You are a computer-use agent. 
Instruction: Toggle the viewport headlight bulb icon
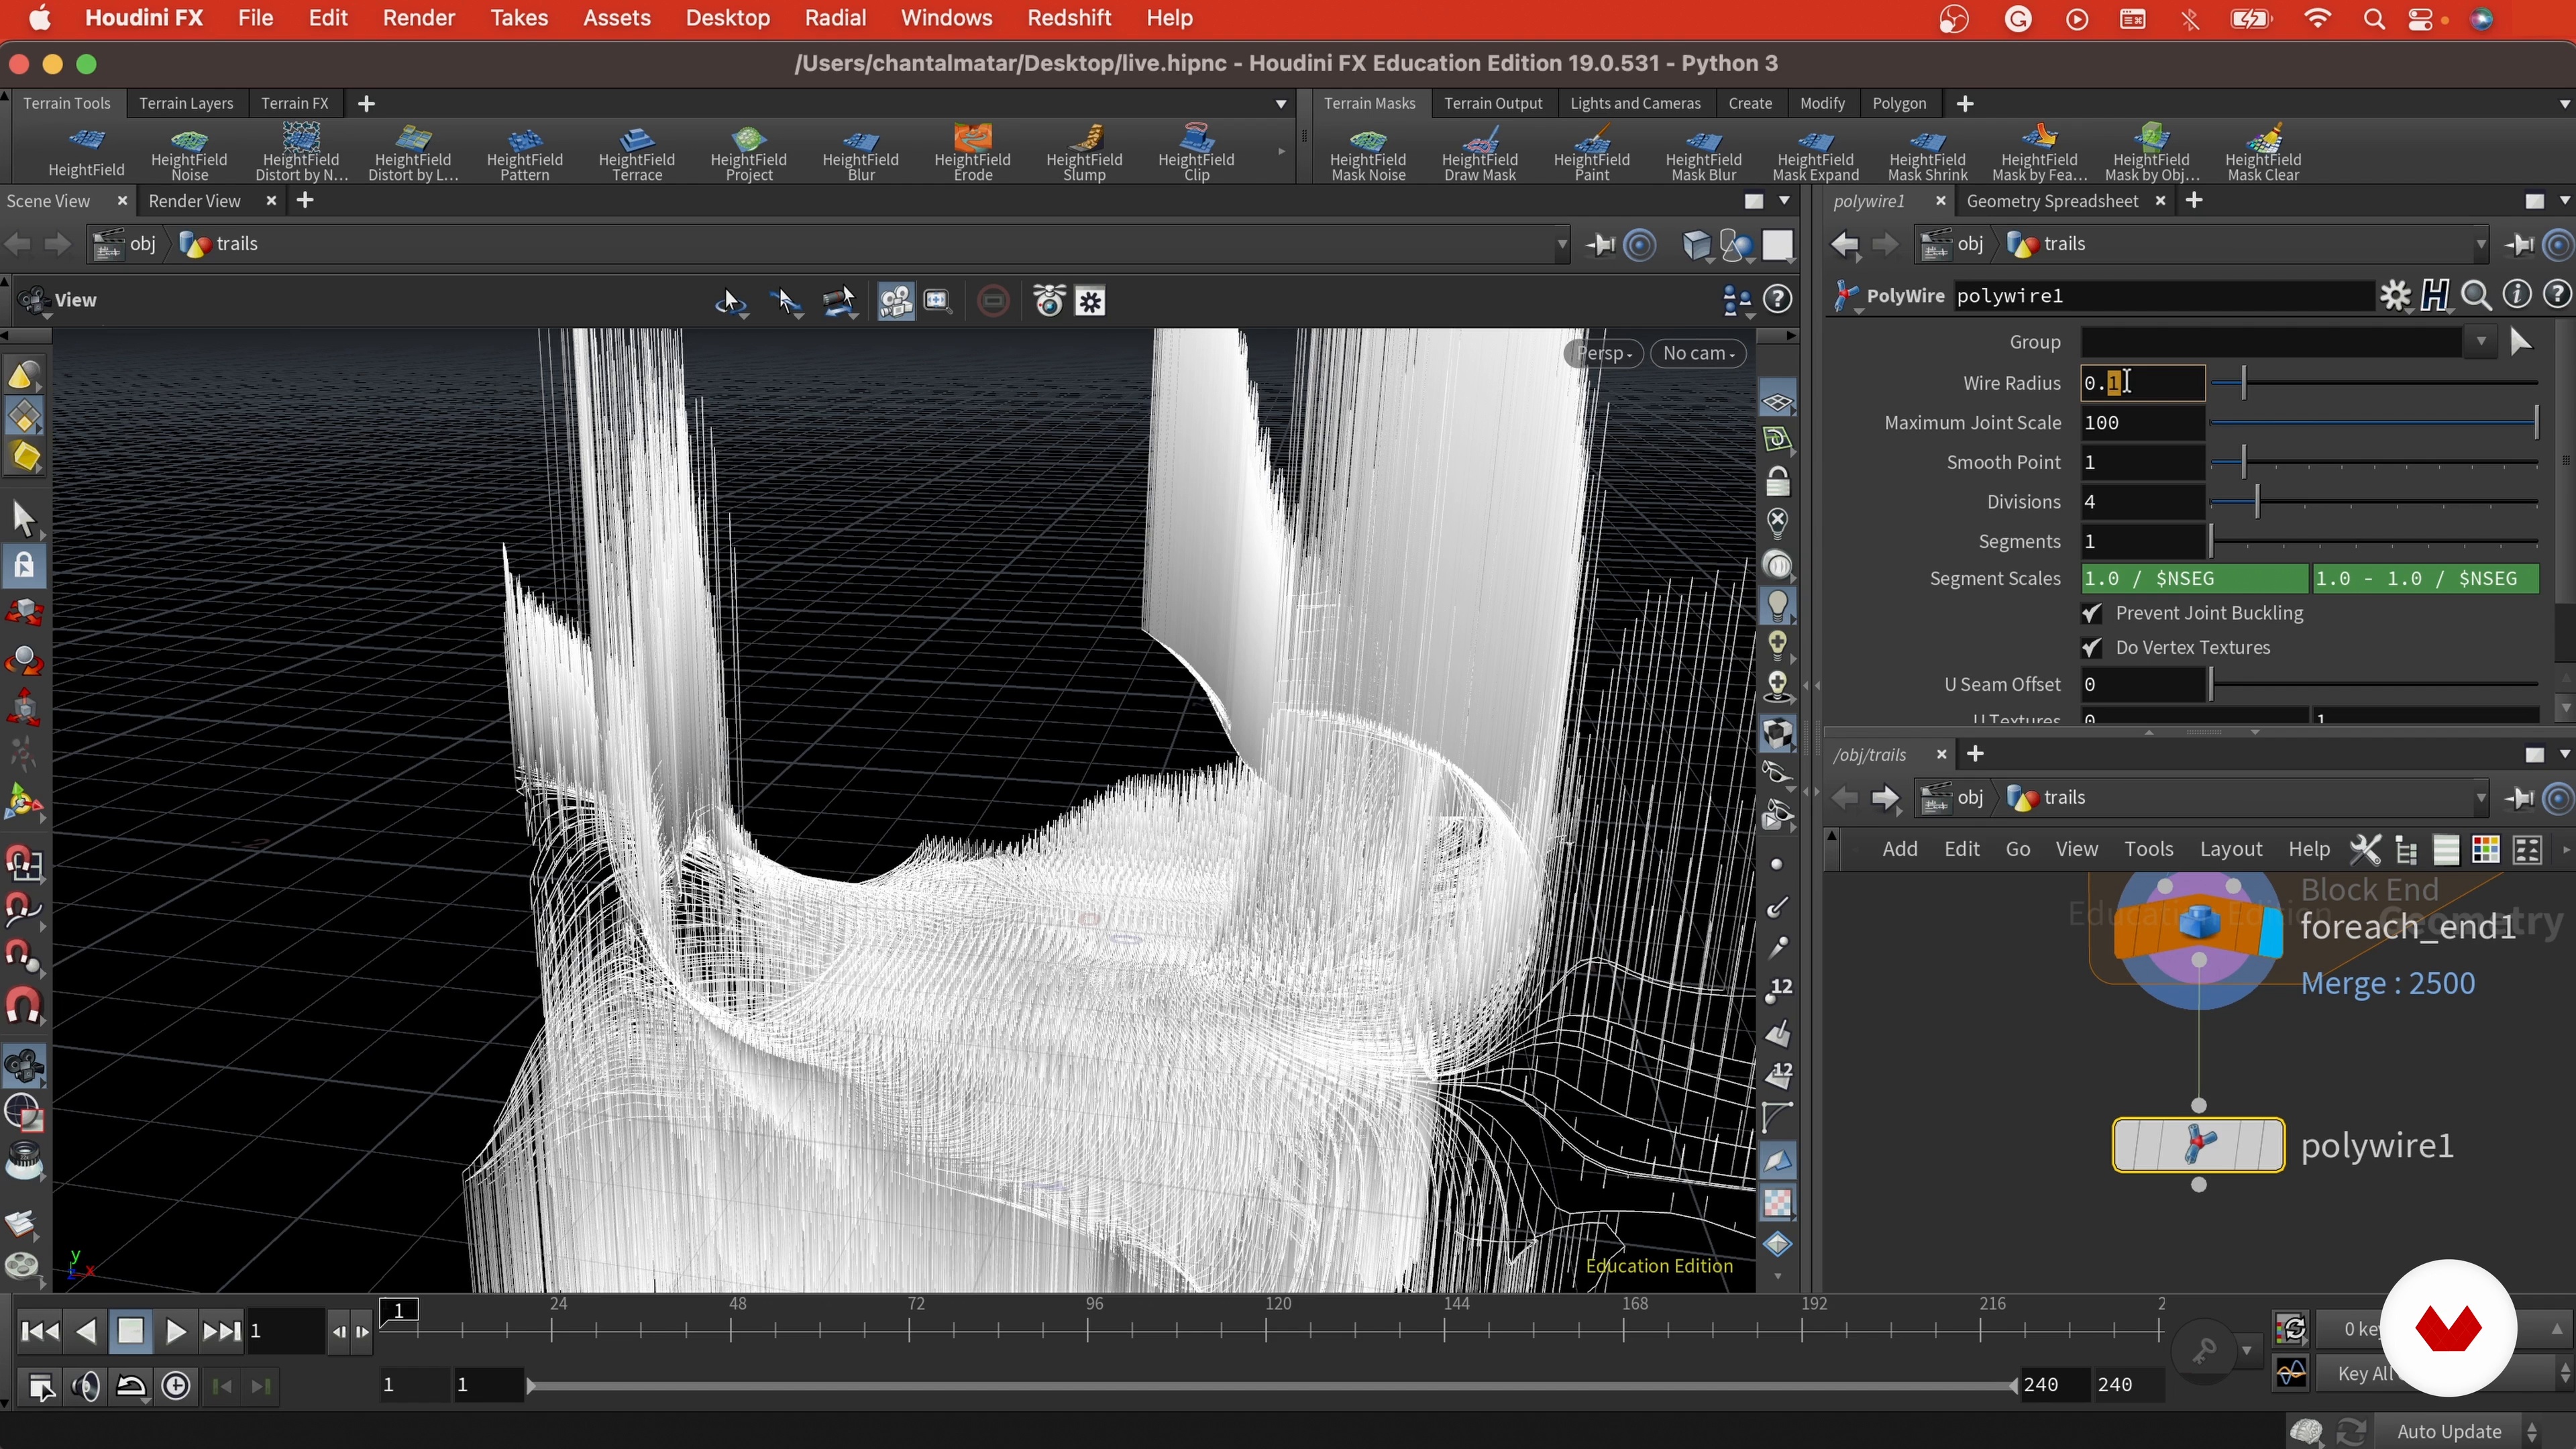coord(1777,606)
